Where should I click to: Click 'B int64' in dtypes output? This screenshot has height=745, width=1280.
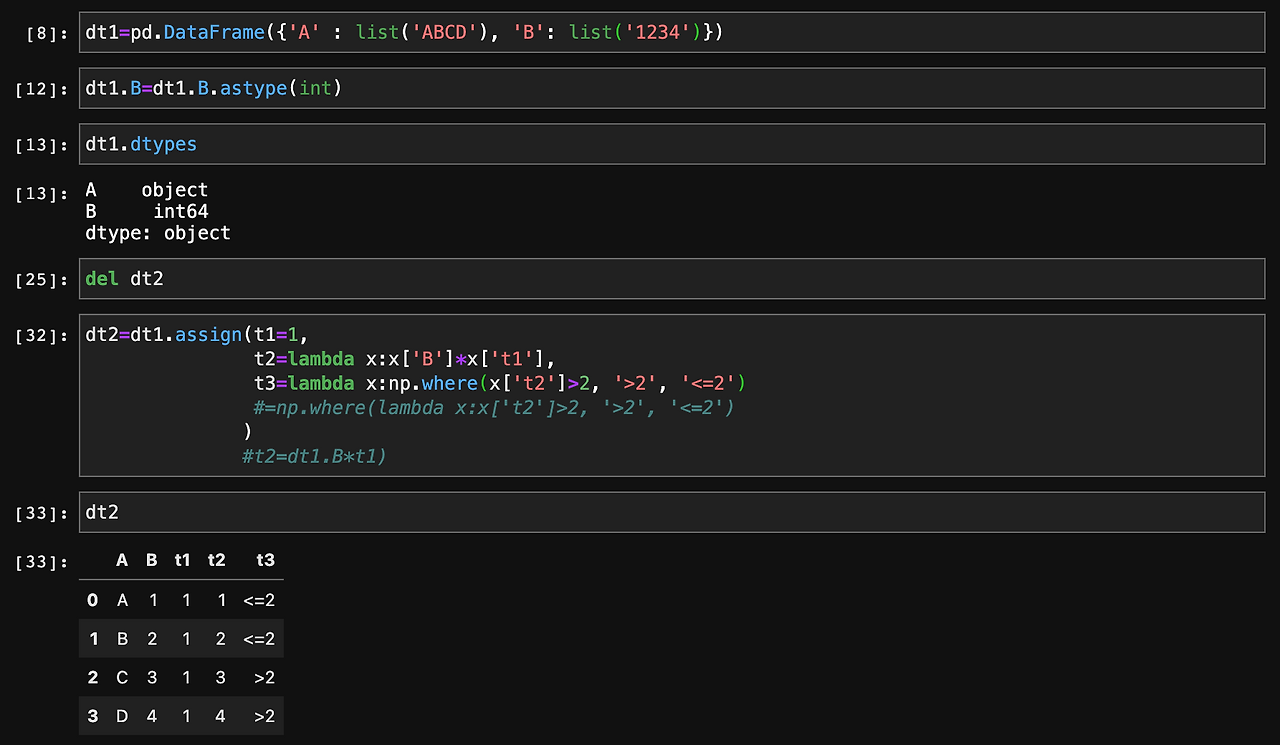(147, 211)
